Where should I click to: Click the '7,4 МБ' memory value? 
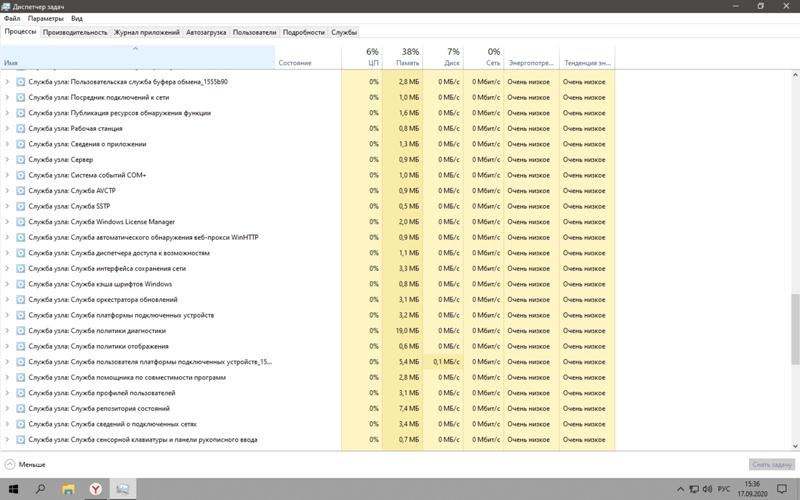409,409
